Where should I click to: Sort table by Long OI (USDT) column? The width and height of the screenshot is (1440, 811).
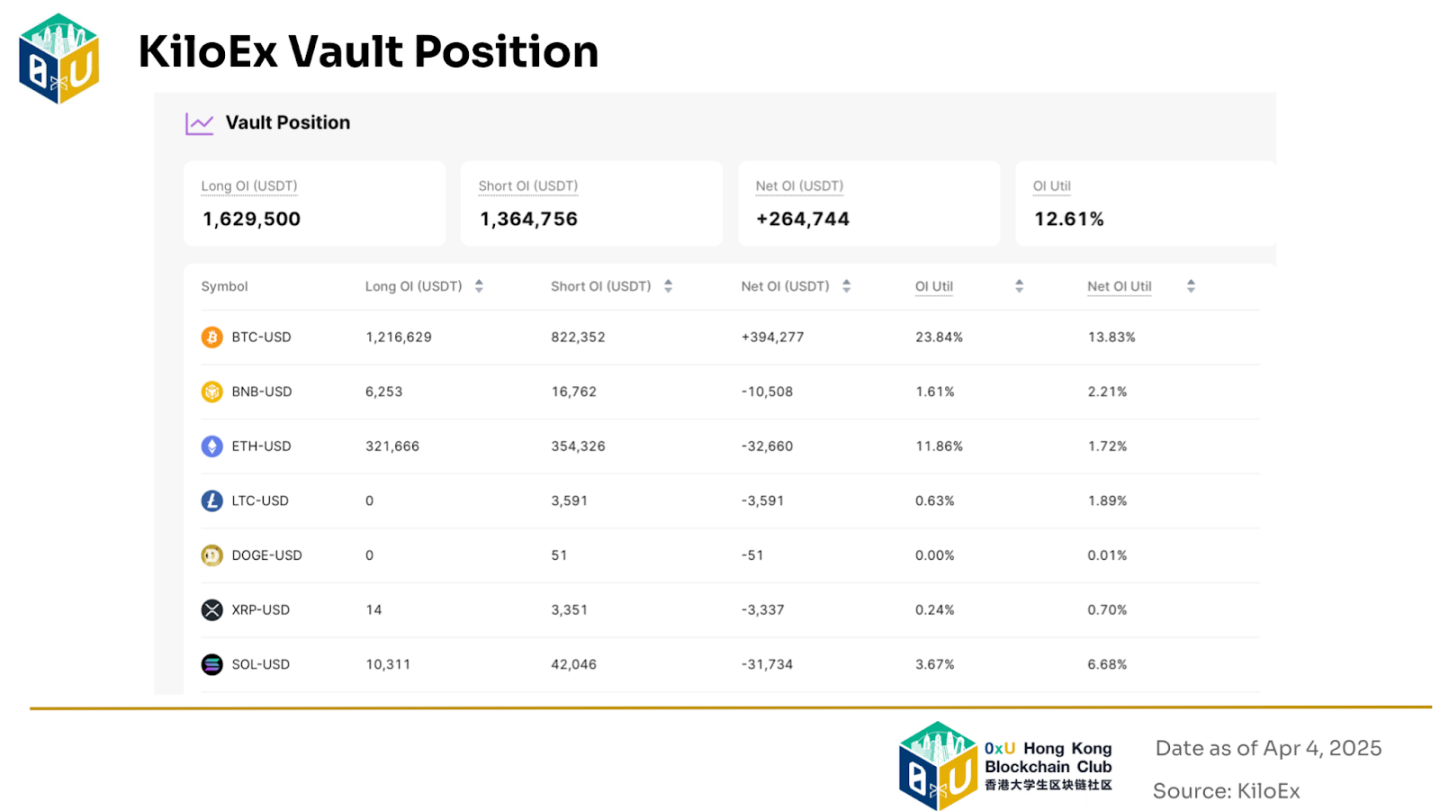coord(479,286)
